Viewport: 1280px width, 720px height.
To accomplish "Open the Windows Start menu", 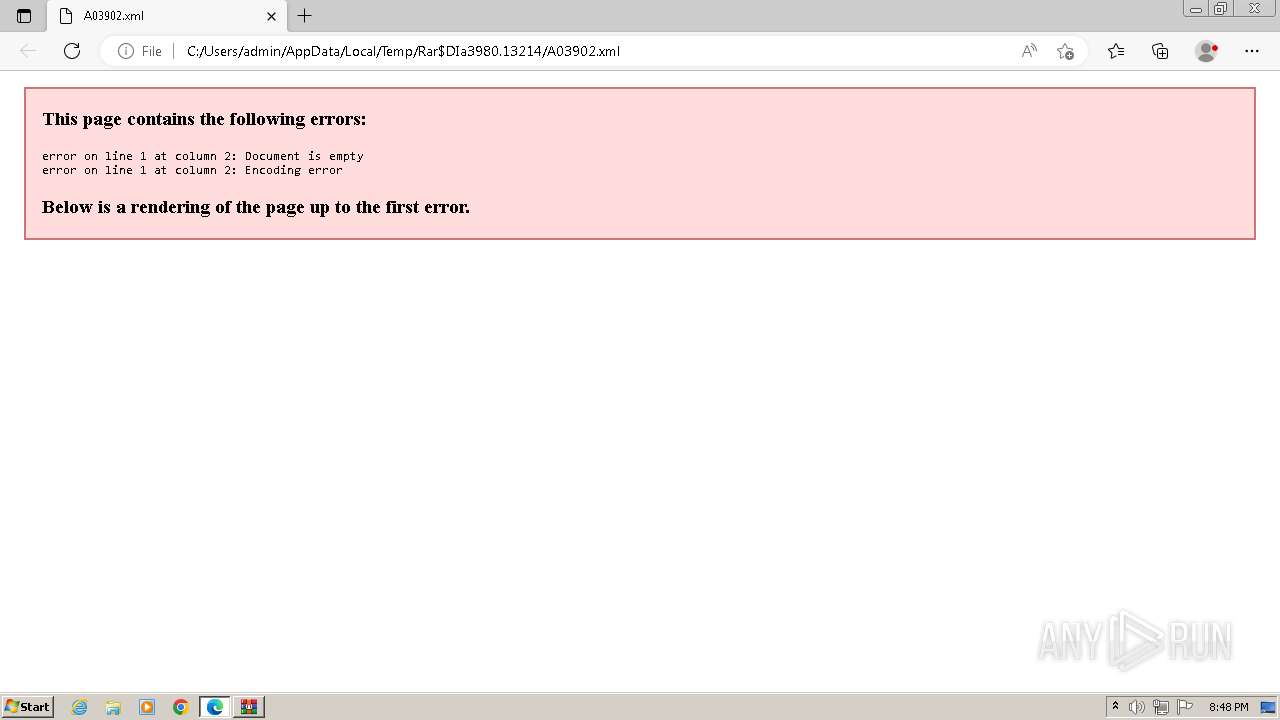I will (27, 707).
